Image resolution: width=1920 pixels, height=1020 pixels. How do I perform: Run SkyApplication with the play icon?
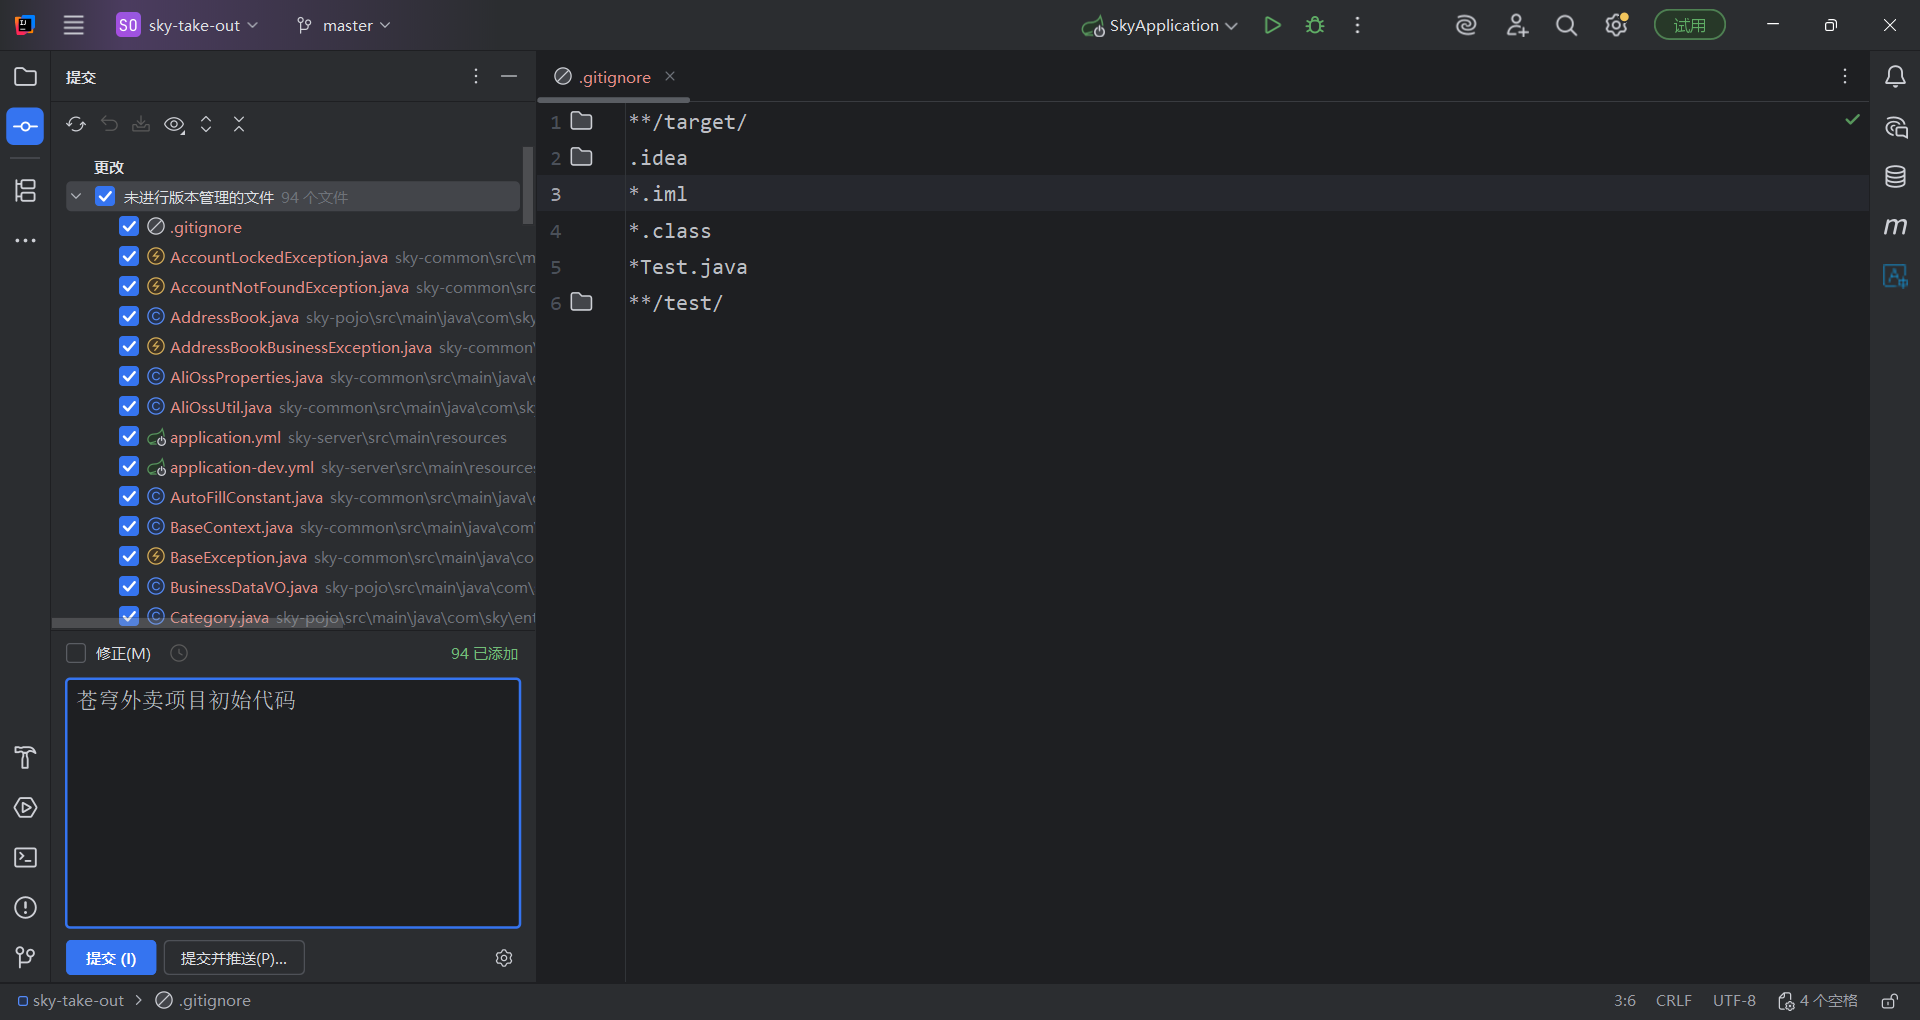click(x=1272, y=26)
